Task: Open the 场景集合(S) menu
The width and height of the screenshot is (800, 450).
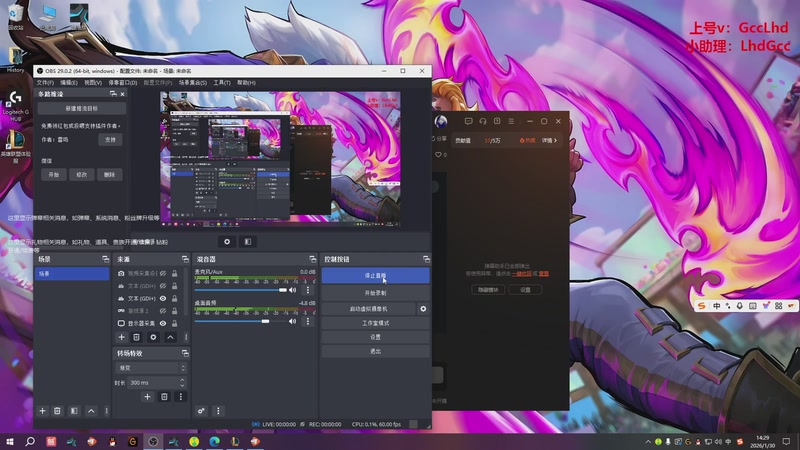Action: point(193,83)
